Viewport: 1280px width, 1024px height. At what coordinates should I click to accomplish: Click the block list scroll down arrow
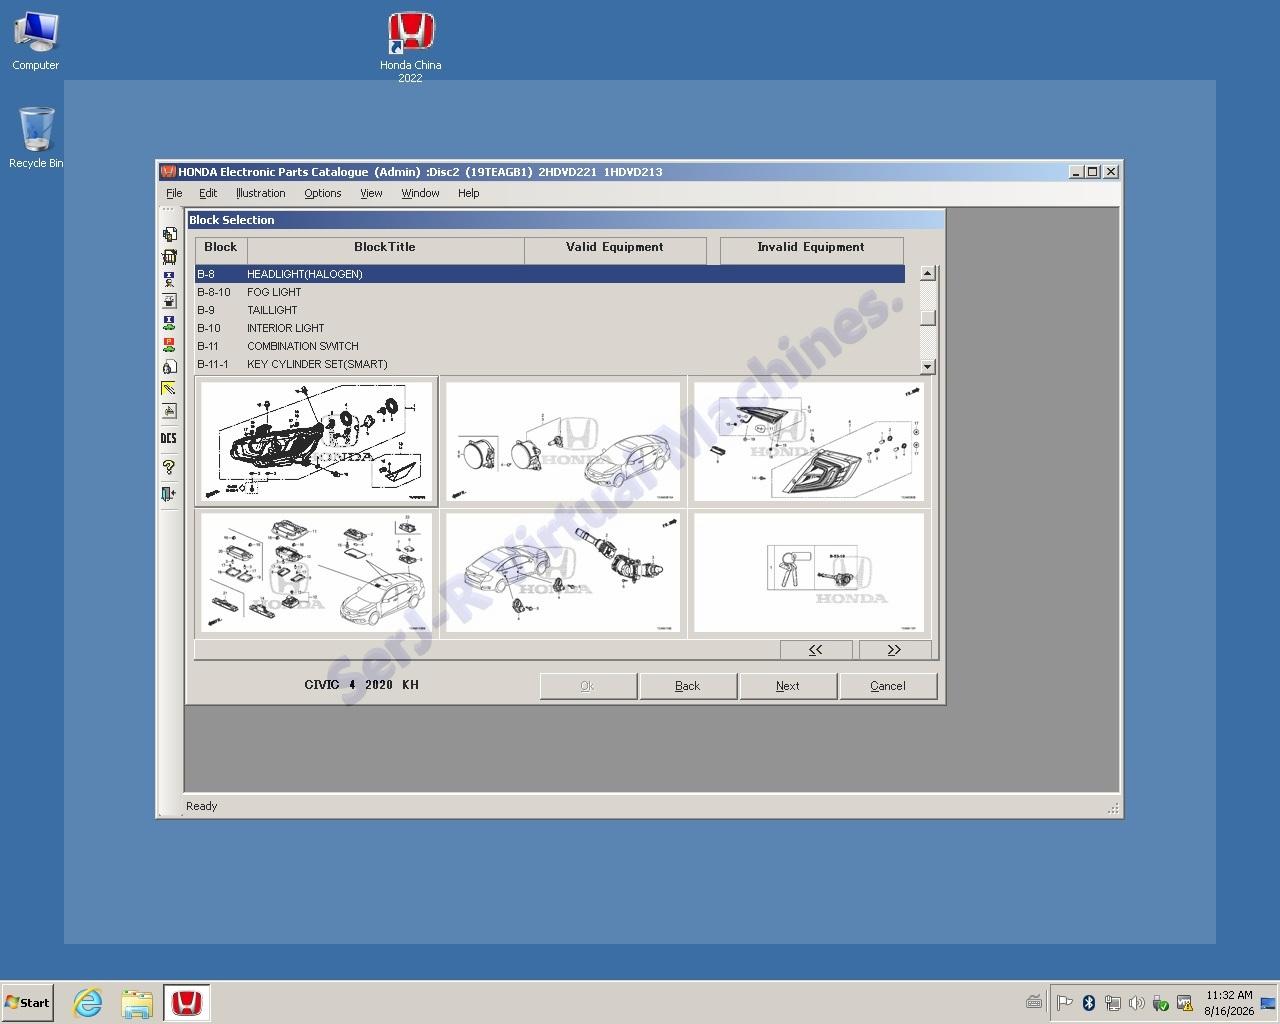point(927,367)
